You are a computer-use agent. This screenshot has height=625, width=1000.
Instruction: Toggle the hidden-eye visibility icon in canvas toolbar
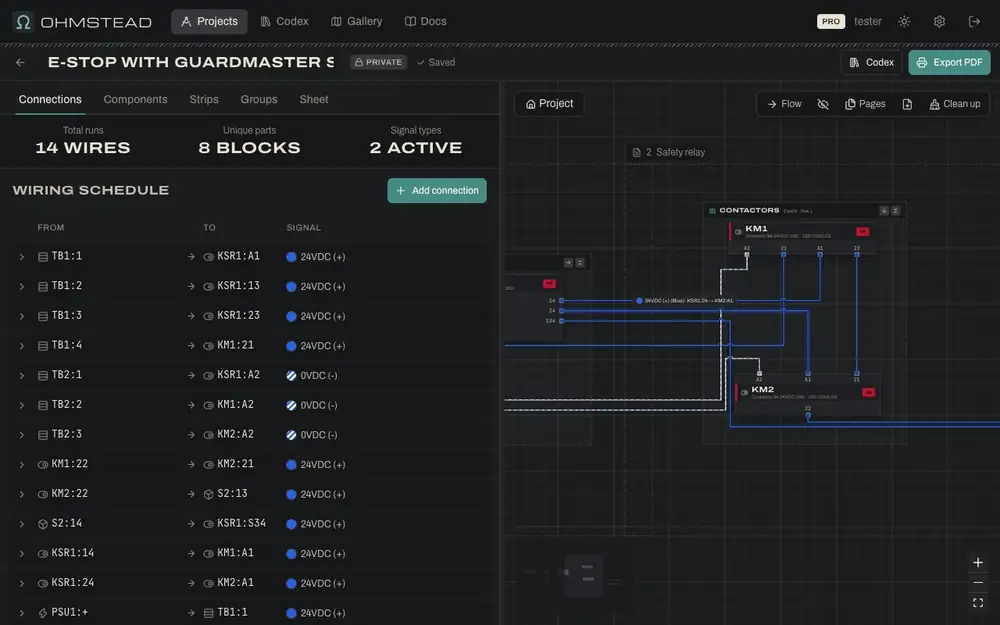click(x=823, y=104)
